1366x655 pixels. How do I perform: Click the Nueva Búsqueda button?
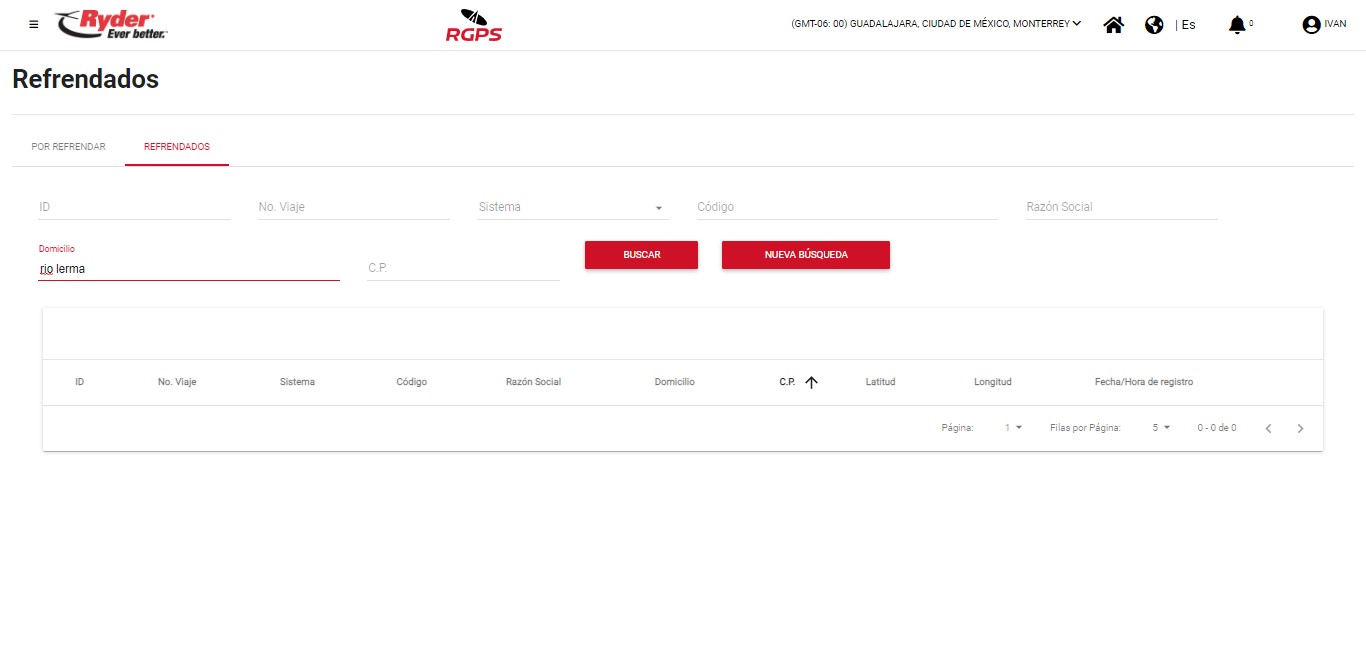tap(805, 255)
